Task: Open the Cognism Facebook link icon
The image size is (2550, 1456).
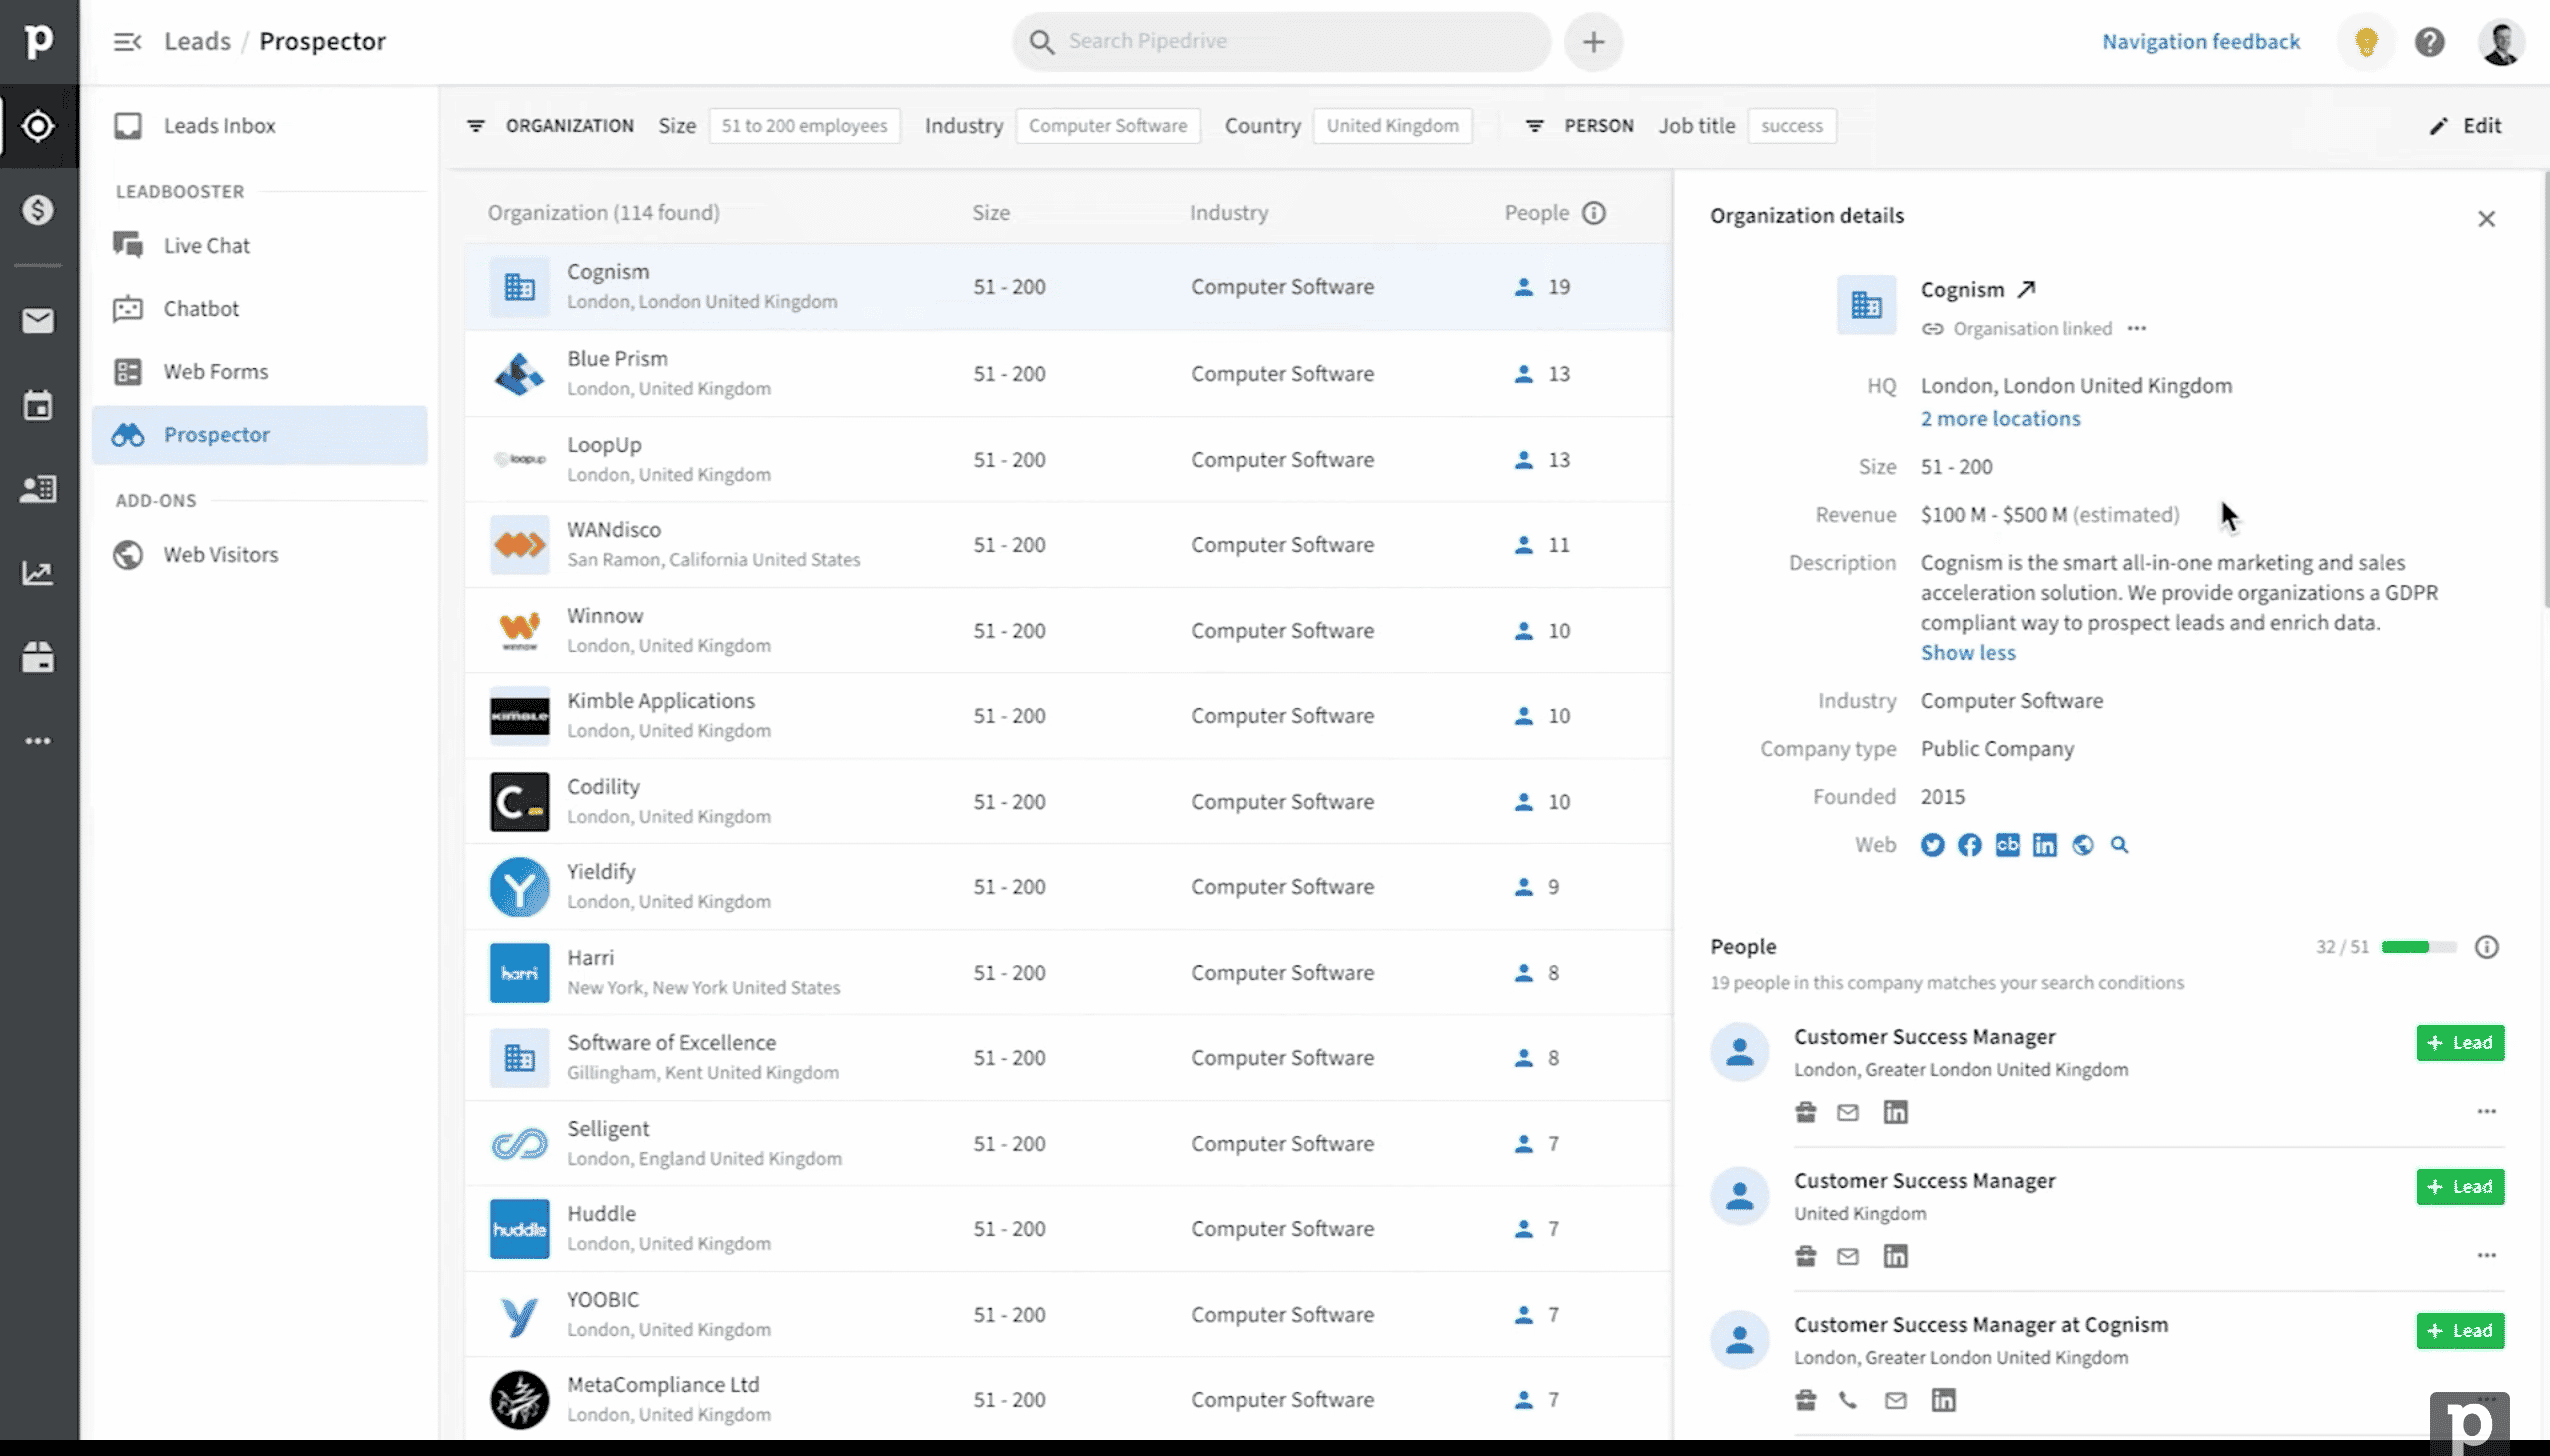Action: tap(1969, 846)
